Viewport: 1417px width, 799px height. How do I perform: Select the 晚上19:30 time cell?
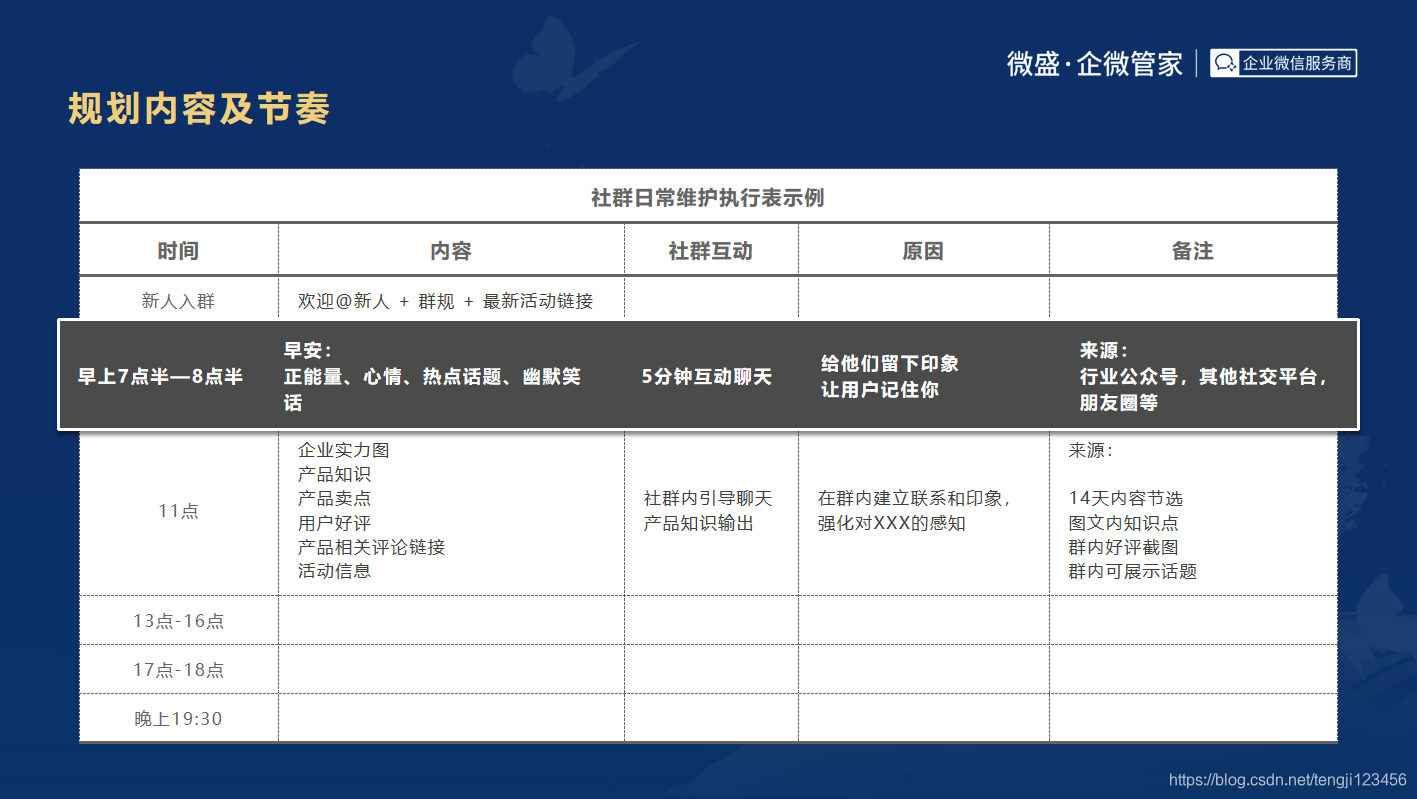[178, 719]
